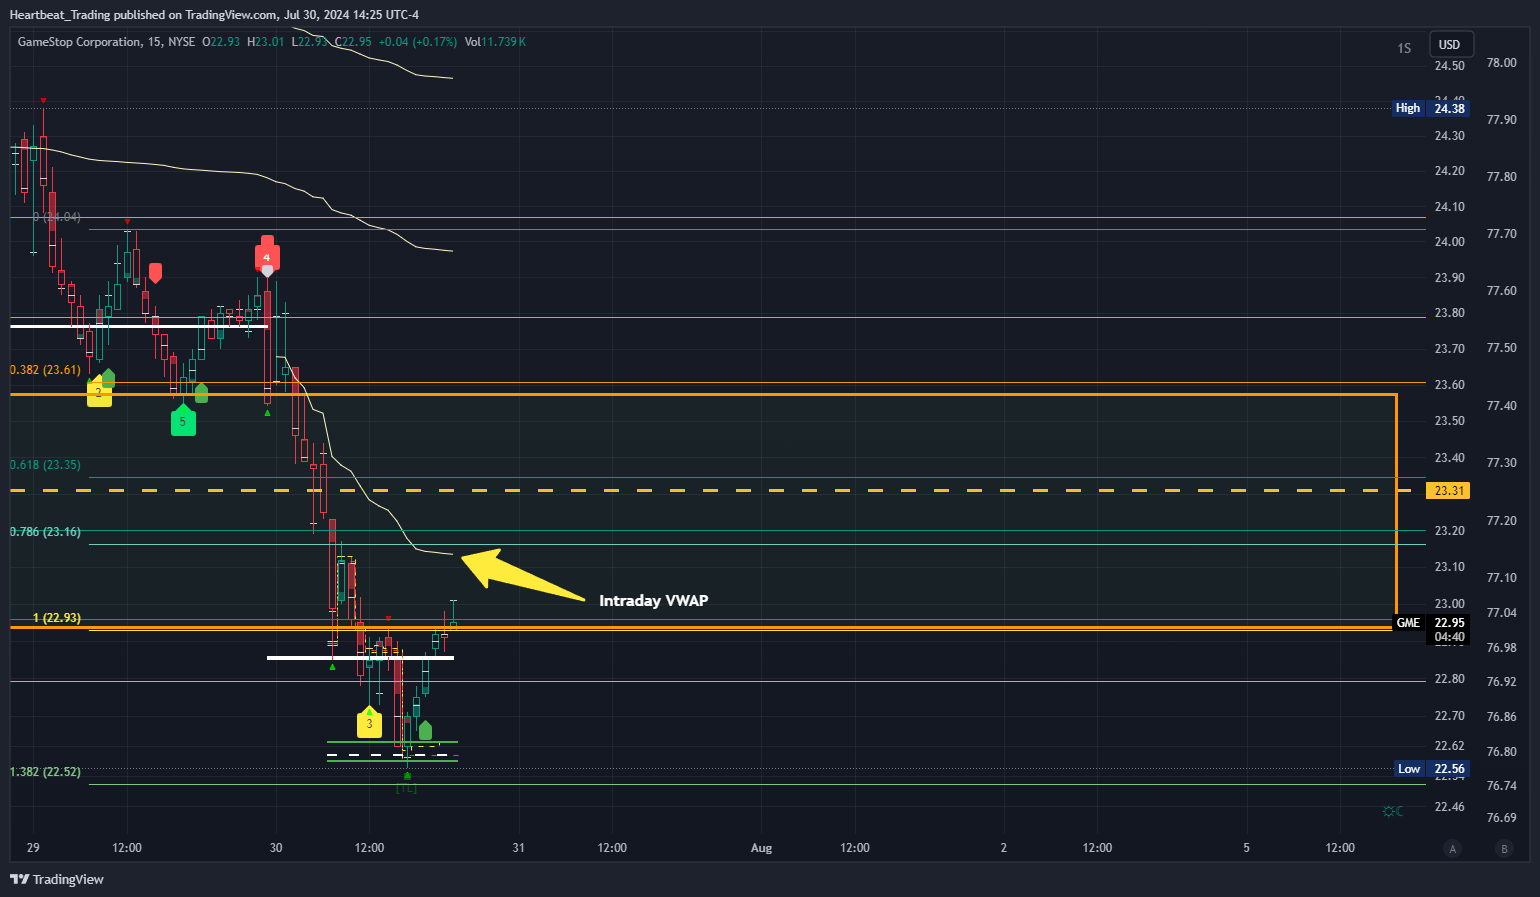Click the green up marker beside label 5
The height and width of the screenshot is (897, 1540).
[202, 393]
